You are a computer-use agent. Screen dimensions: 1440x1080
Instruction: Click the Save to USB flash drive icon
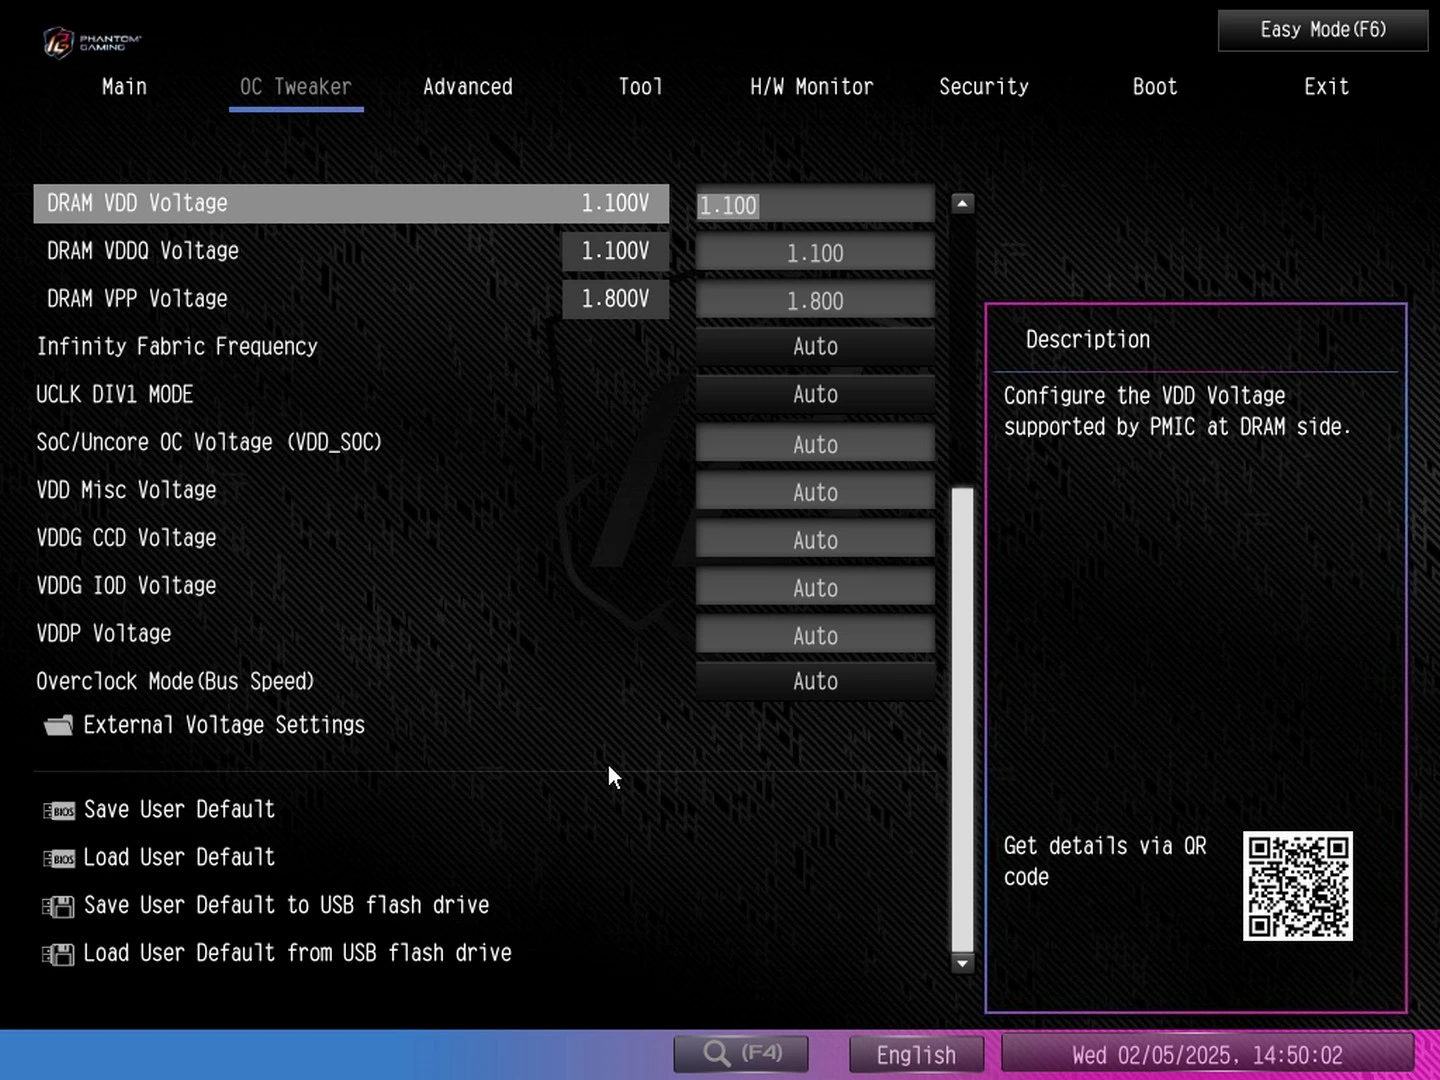[58, 906]
